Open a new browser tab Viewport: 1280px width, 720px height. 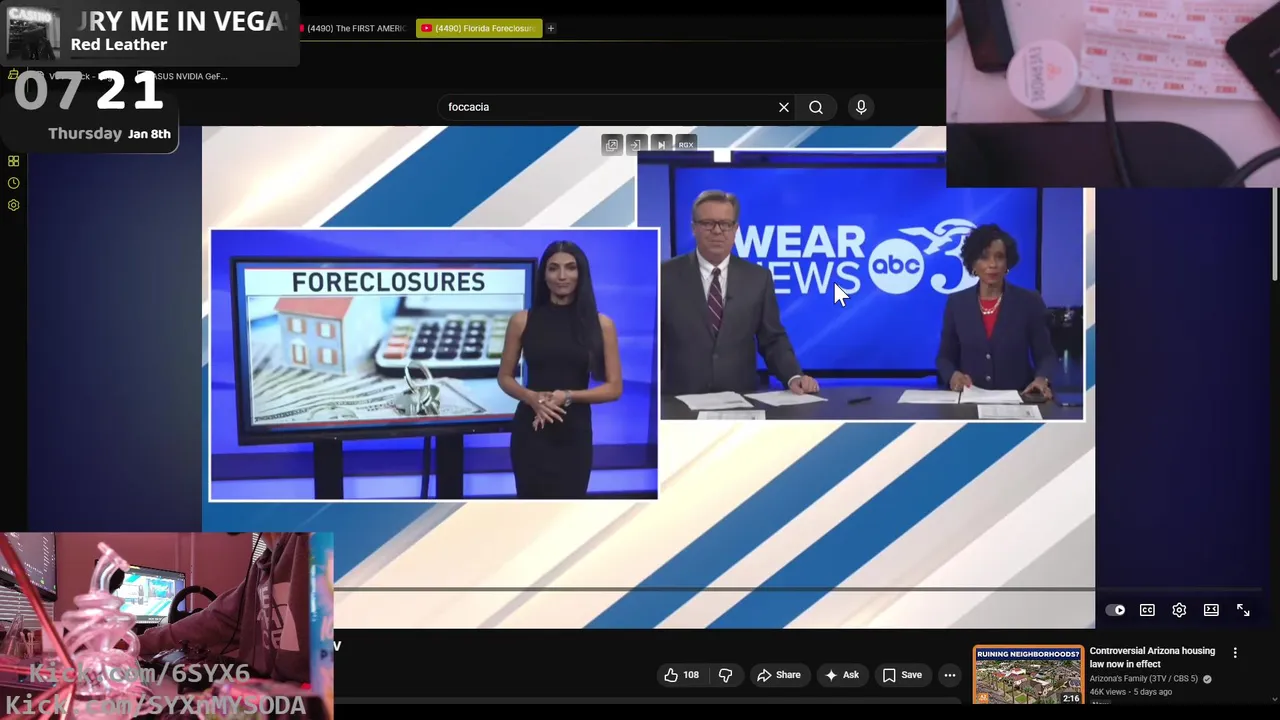pyautogui.click(x=551, y=28)
